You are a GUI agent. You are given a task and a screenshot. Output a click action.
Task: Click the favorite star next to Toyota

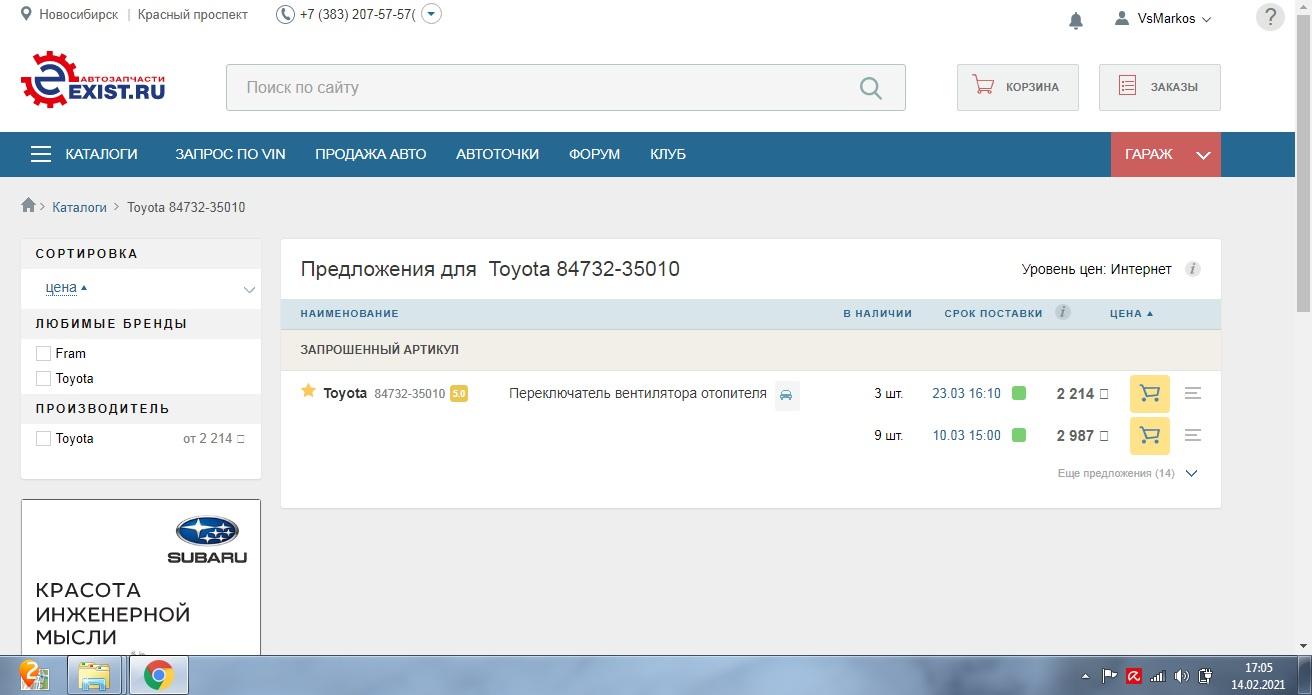pyautogui.click(x=308, y=391)
